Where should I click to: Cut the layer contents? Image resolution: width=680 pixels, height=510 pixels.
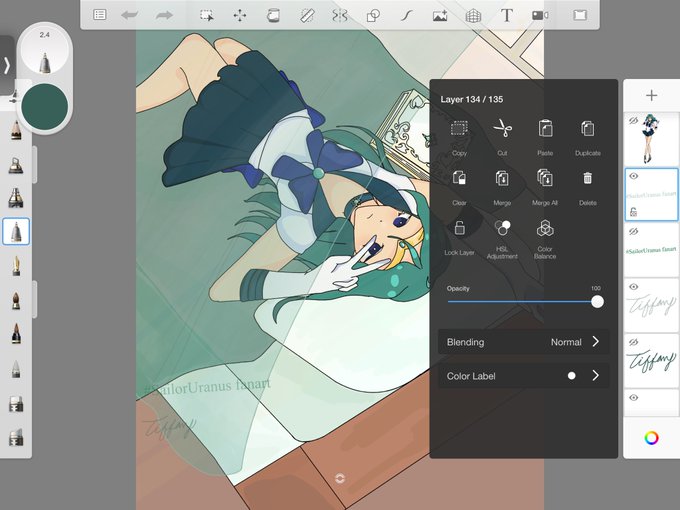(502, 138)
